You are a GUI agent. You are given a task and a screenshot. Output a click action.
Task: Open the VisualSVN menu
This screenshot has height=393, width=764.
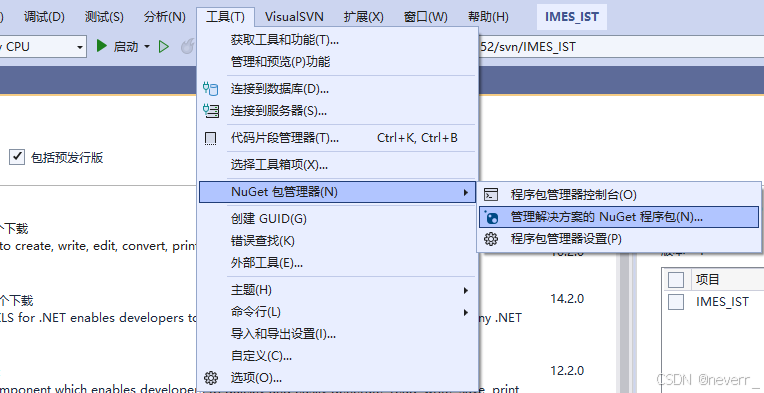tap(294, 17)
